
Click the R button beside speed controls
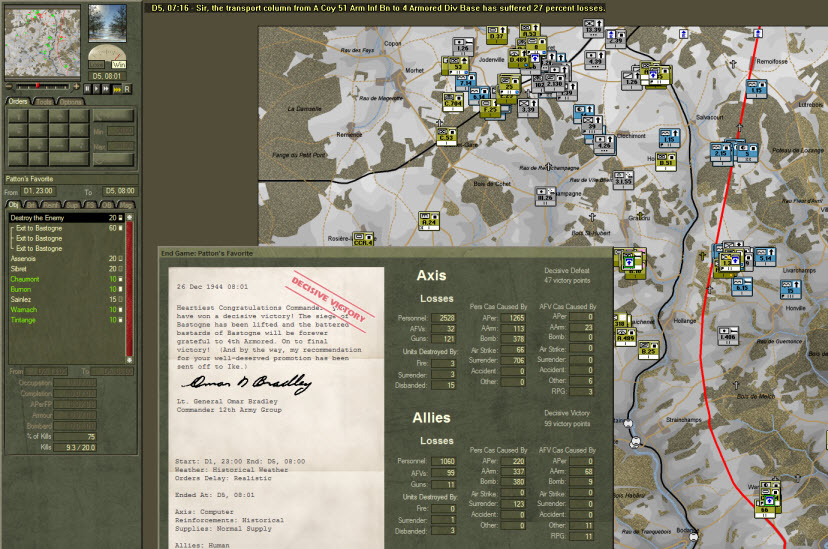coord(127,89)
